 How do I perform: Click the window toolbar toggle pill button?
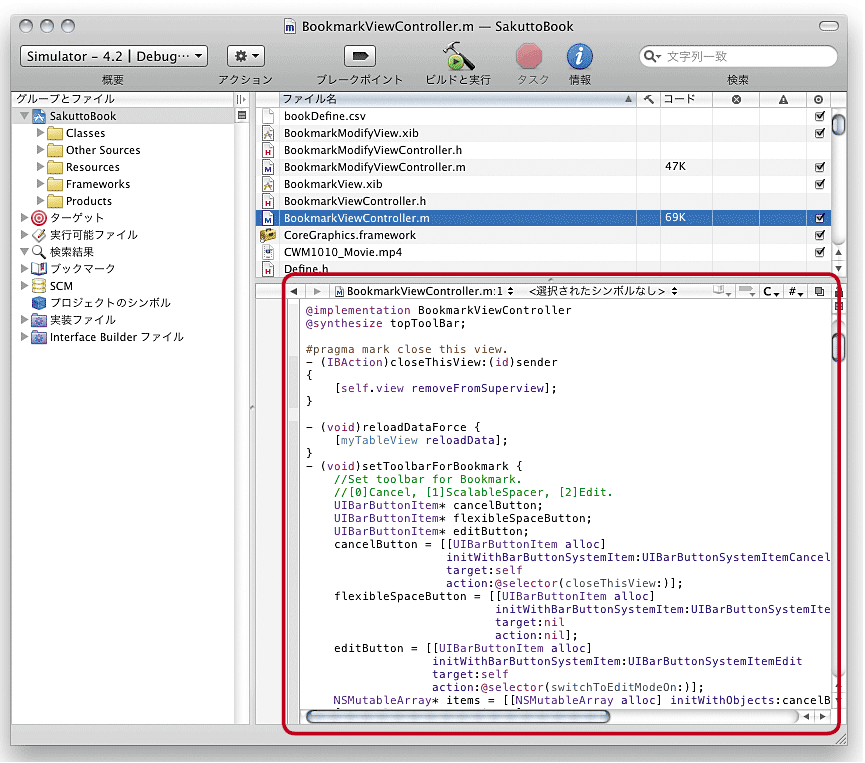829,26
